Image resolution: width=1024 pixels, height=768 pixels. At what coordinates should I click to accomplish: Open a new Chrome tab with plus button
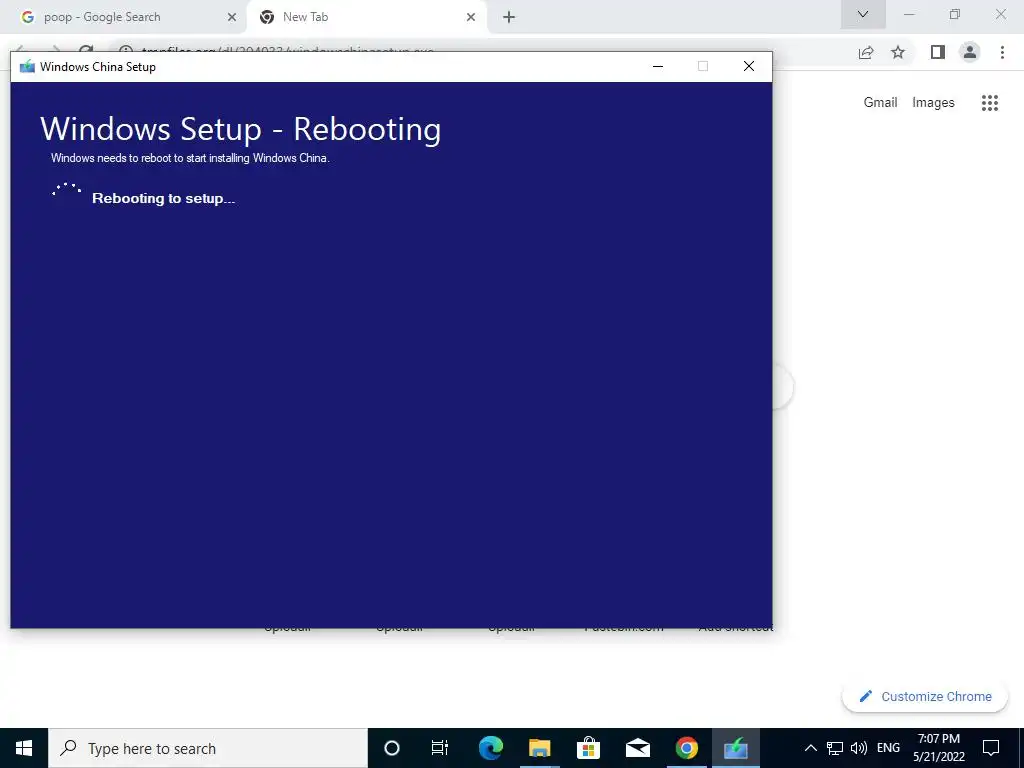(x=509, y=18)
